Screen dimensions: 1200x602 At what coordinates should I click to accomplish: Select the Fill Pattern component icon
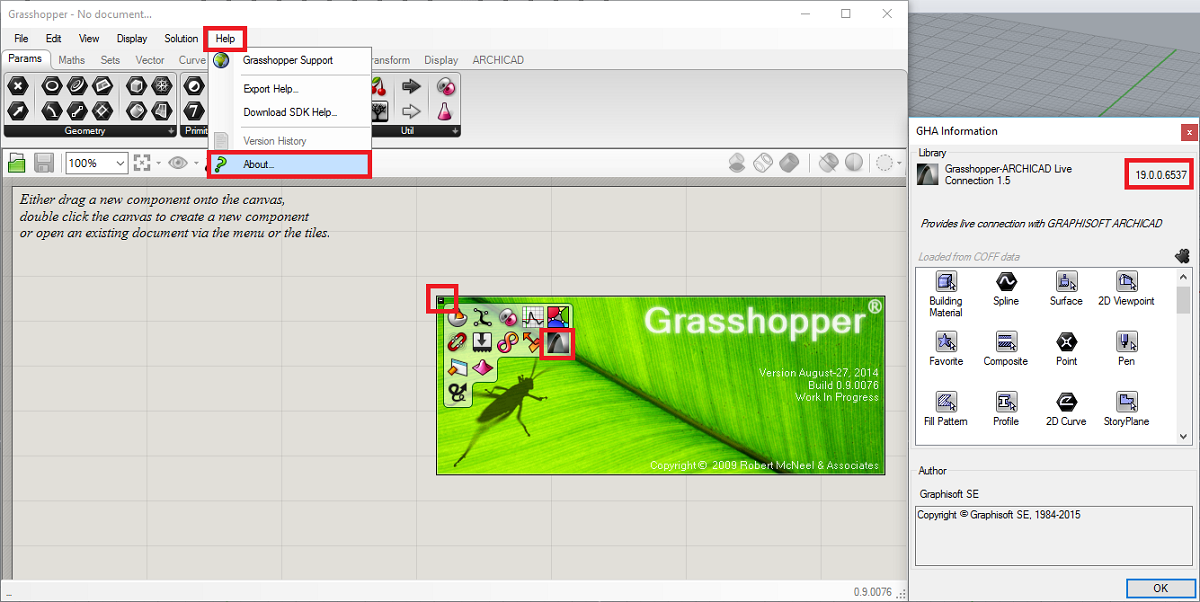pyautogui.click(x=945, y=401)
